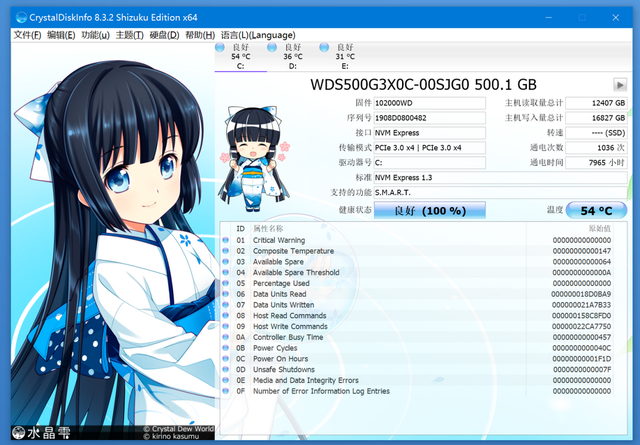Screen dimensions: 640x445
Task: Click the status dot for Controller Busy Time
Action: point(225,337)
